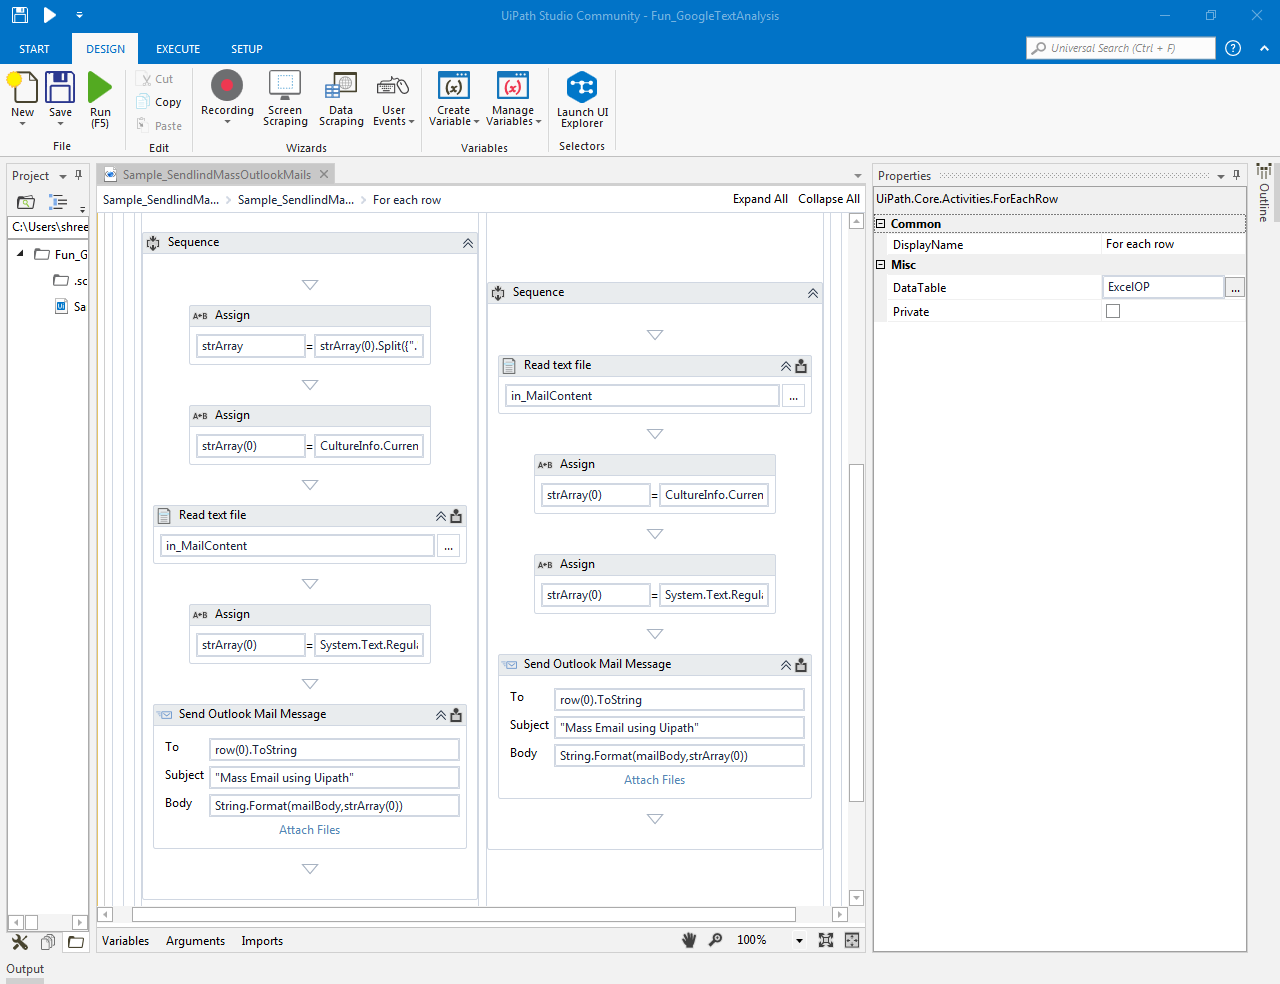Click the open folder icon in Project panel
Screen dimensions: 1280x984
[x=26, y=202]
